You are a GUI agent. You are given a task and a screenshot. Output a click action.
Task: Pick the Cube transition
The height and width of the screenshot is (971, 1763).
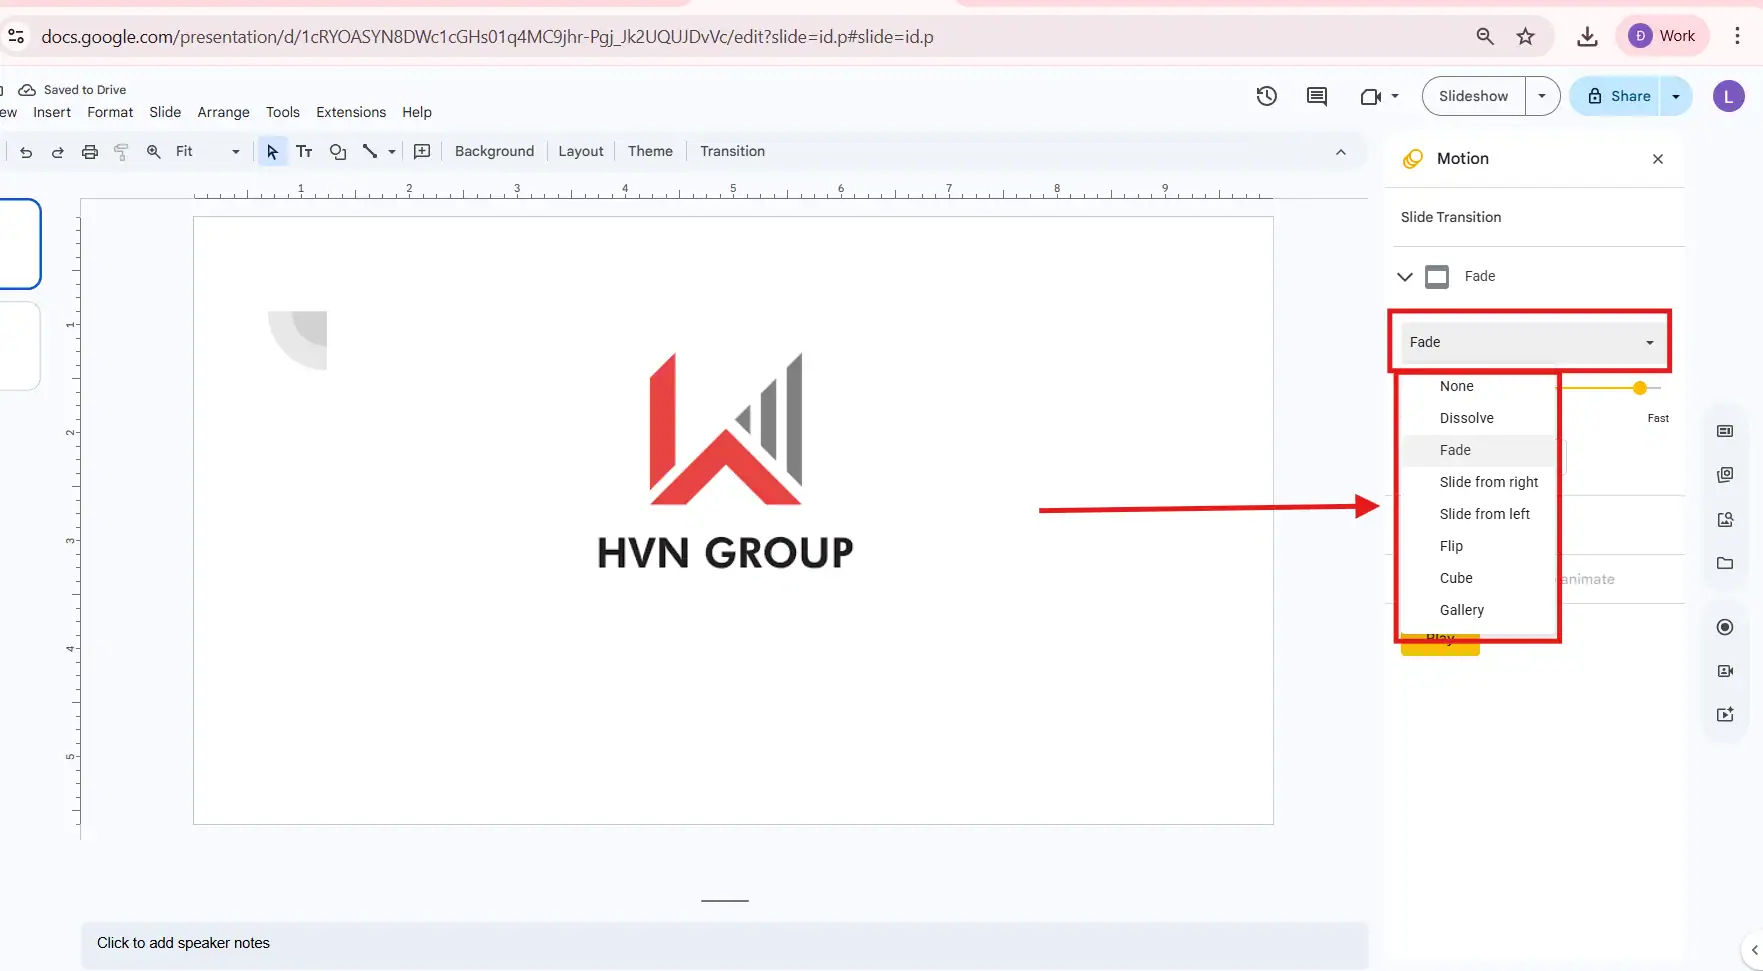[x=1478, y=578]
